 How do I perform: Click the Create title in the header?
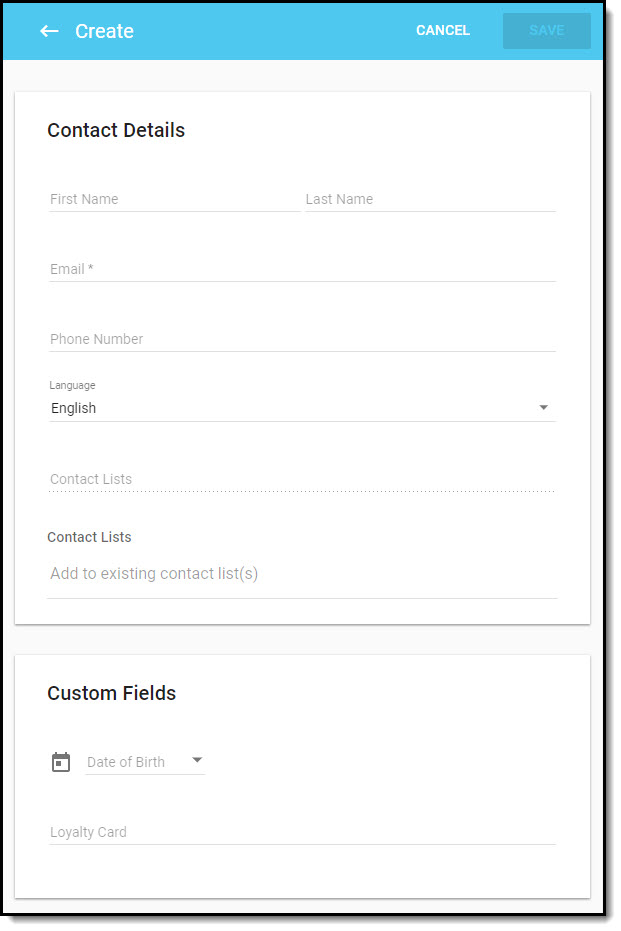pyautogui.click(x=105, y=31)
